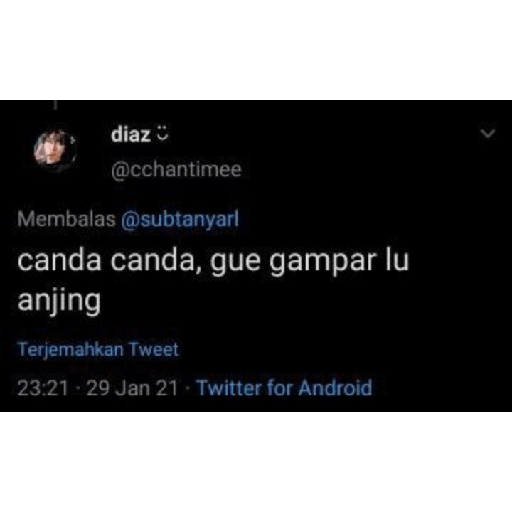
Task: Visit the @subtanyarl mention link
Action: 180,220
